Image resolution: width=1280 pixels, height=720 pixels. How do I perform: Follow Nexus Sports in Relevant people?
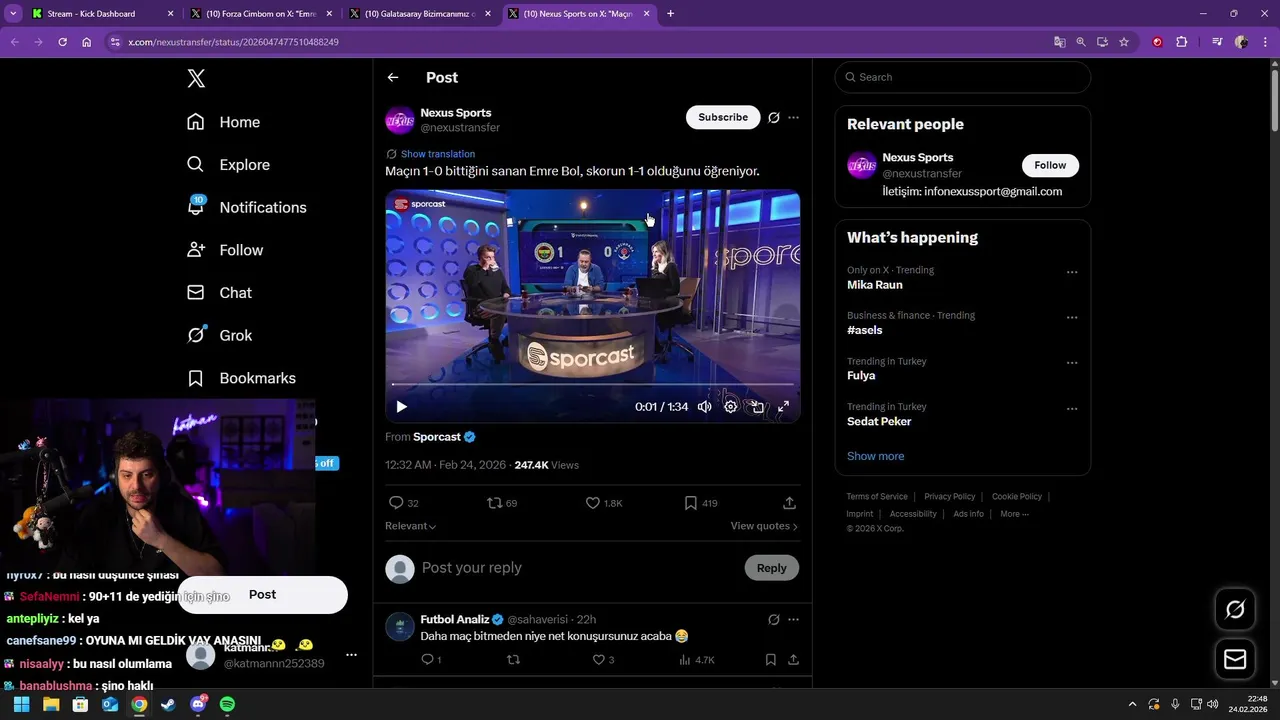[x=1050, y=165]
